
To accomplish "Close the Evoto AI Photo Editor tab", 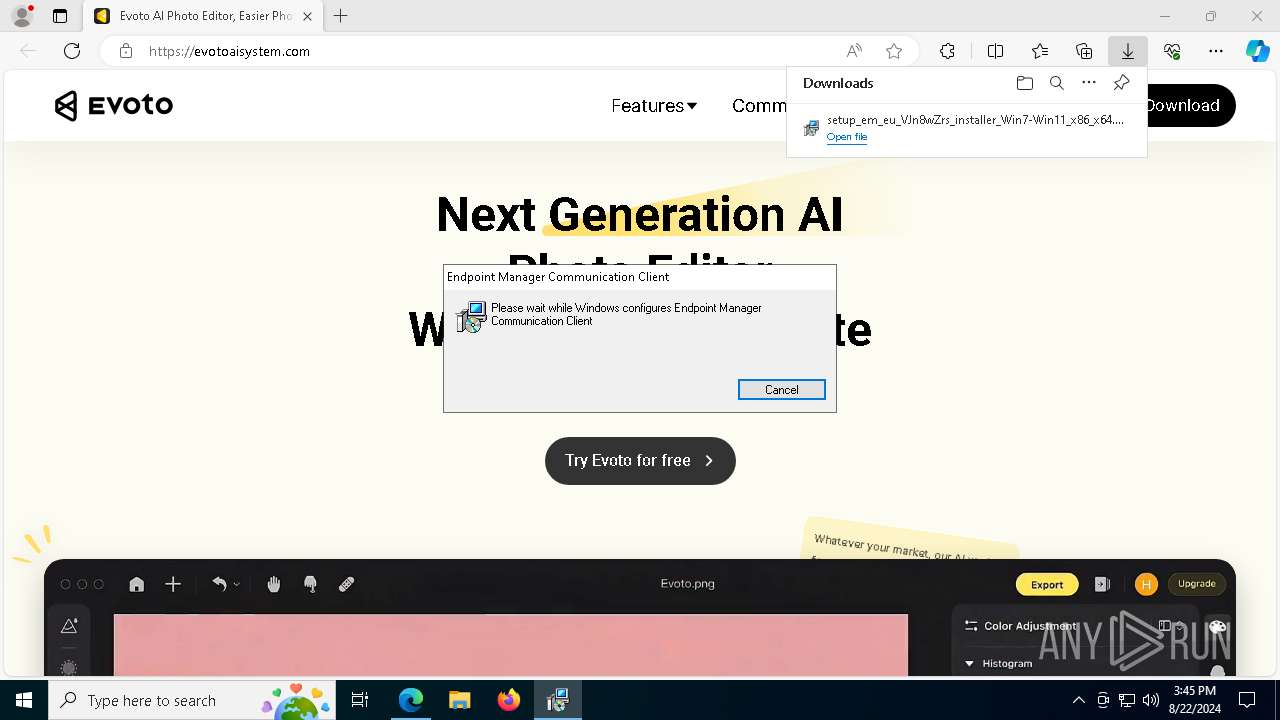I will (307, 16).
